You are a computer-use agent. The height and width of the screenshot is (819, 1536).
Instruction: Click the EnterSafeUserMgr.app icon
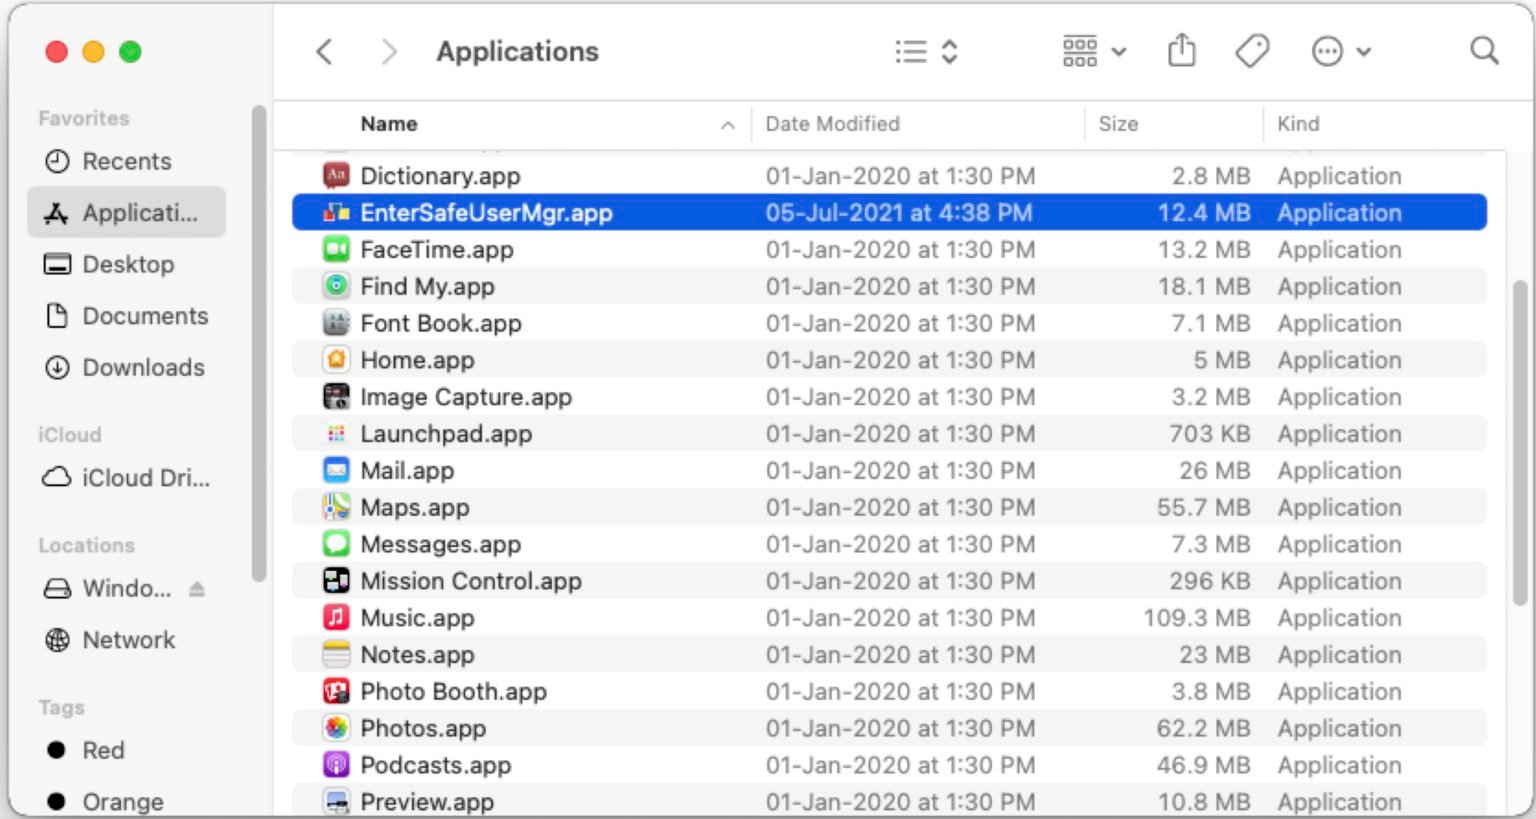(x=336, y=212)
